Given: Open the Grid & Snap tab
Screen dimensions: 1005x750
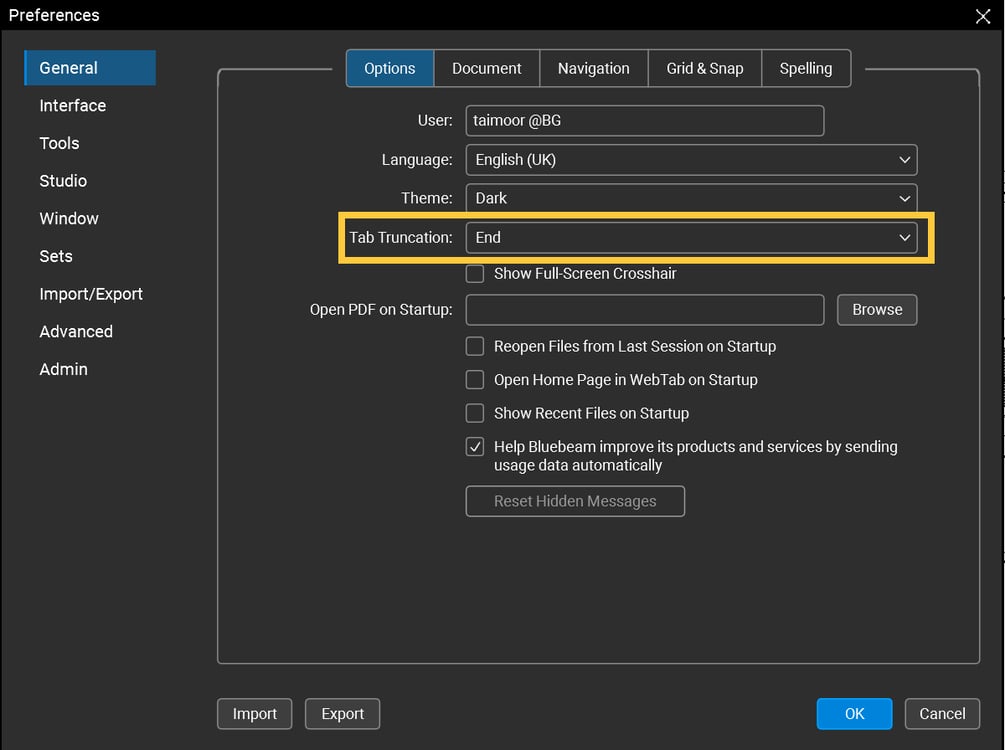Looking at the screenshot, I should point(704,68).
